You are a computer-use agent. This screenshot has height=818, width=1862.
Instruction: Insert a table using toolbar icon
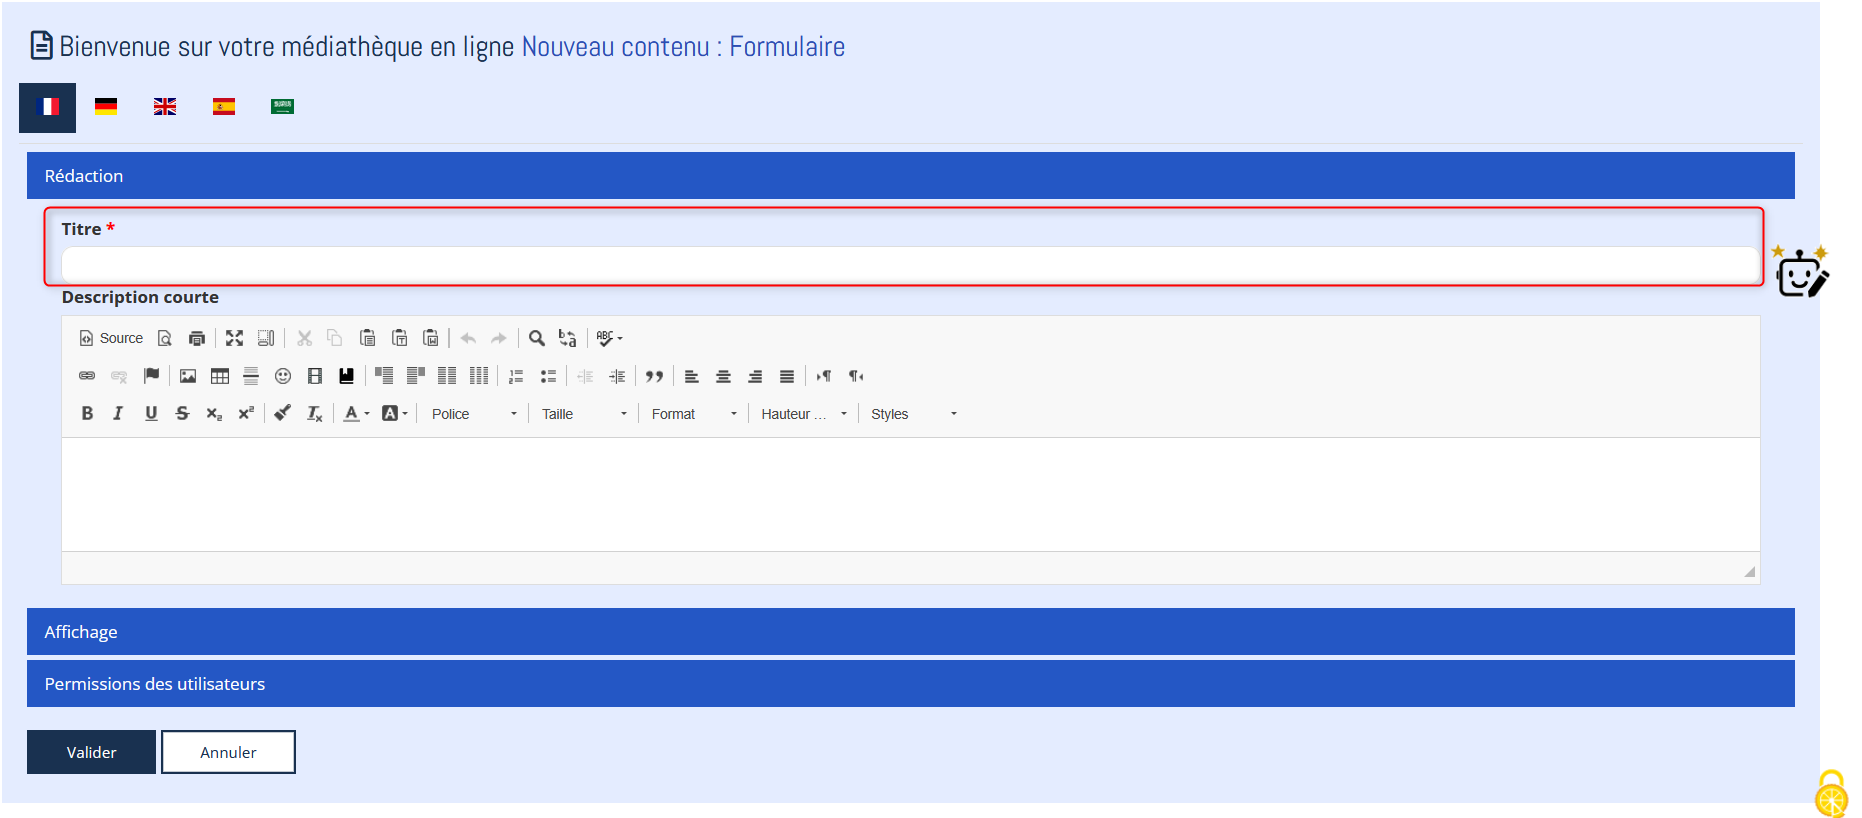(220, 376)
